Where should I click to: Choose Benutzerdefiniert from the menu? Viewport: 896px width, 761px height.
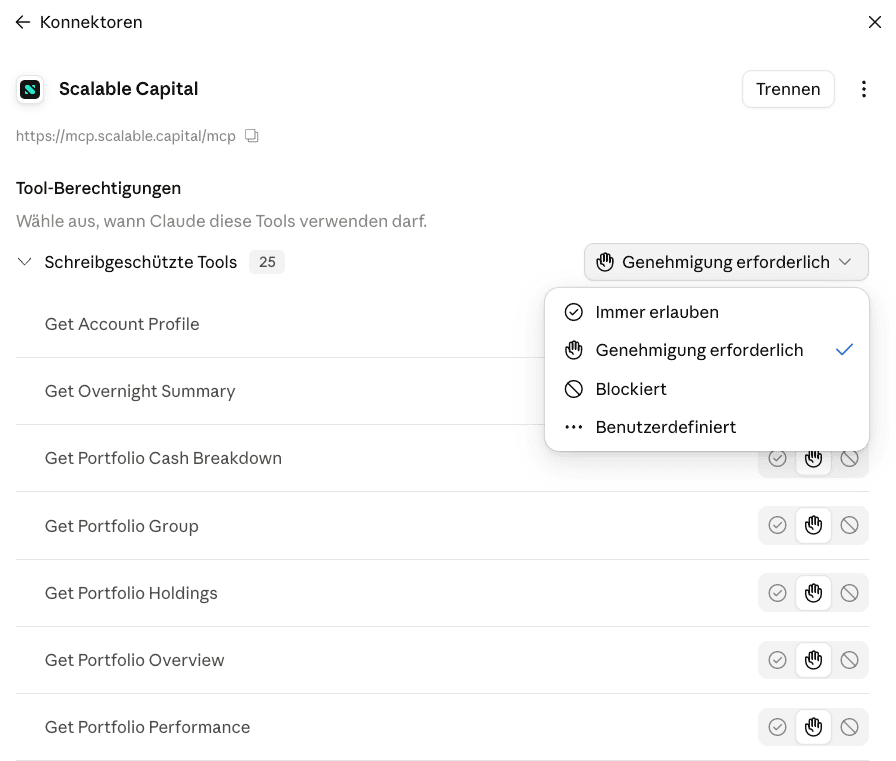(707, 427)
